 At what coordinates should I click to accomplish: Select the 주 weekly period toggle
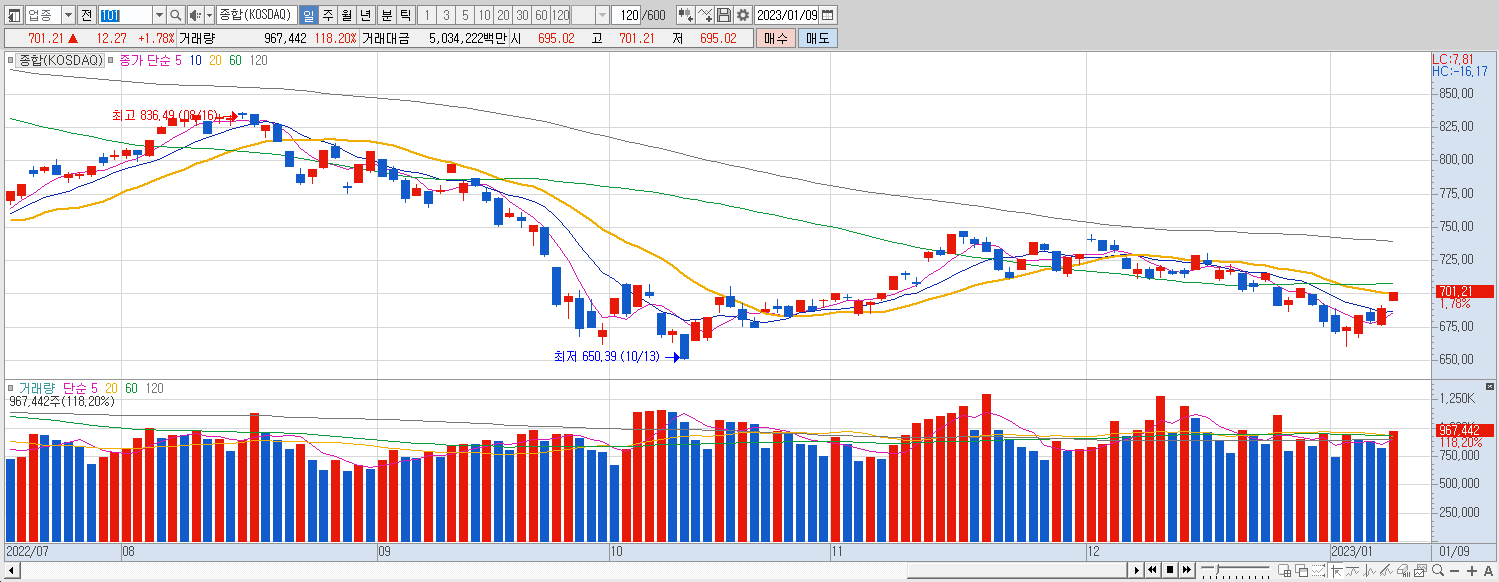[327, 15]
